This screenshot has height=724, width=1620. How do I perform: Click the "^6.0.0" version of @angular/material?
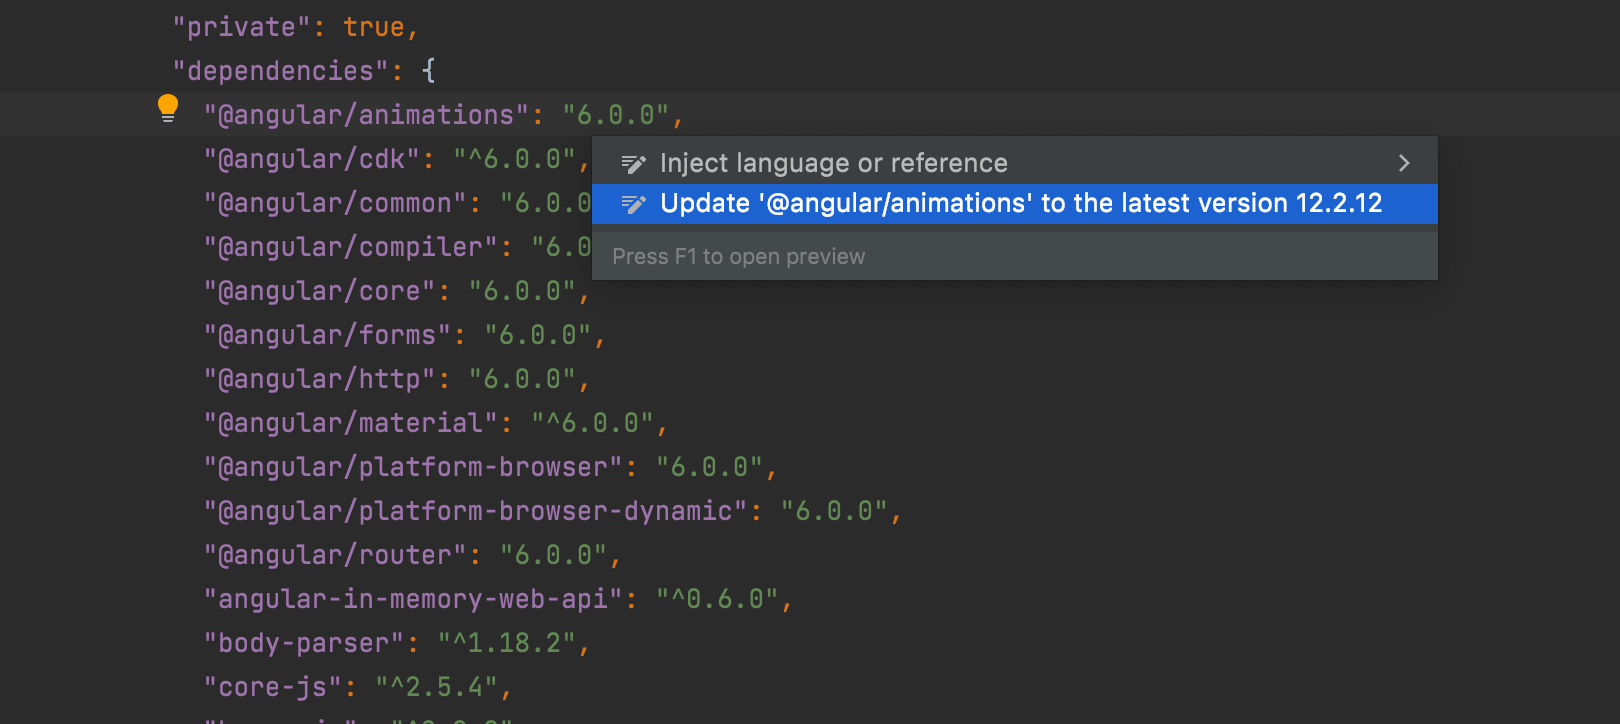tap(591, 424)
